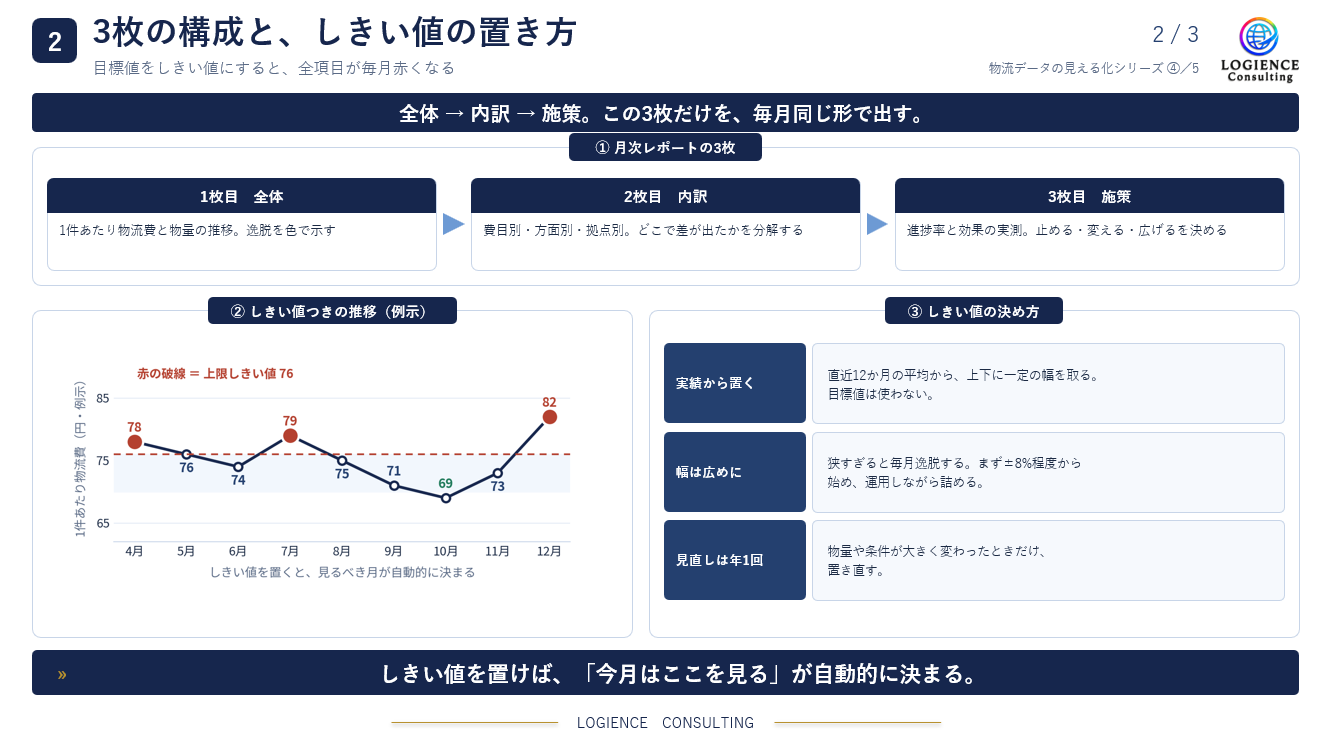The height and width of the screenshot is (748, 1330).
Task: Click the slide title 3枚の構成と、しきい値の置き方
Action: tap(335, 33)
